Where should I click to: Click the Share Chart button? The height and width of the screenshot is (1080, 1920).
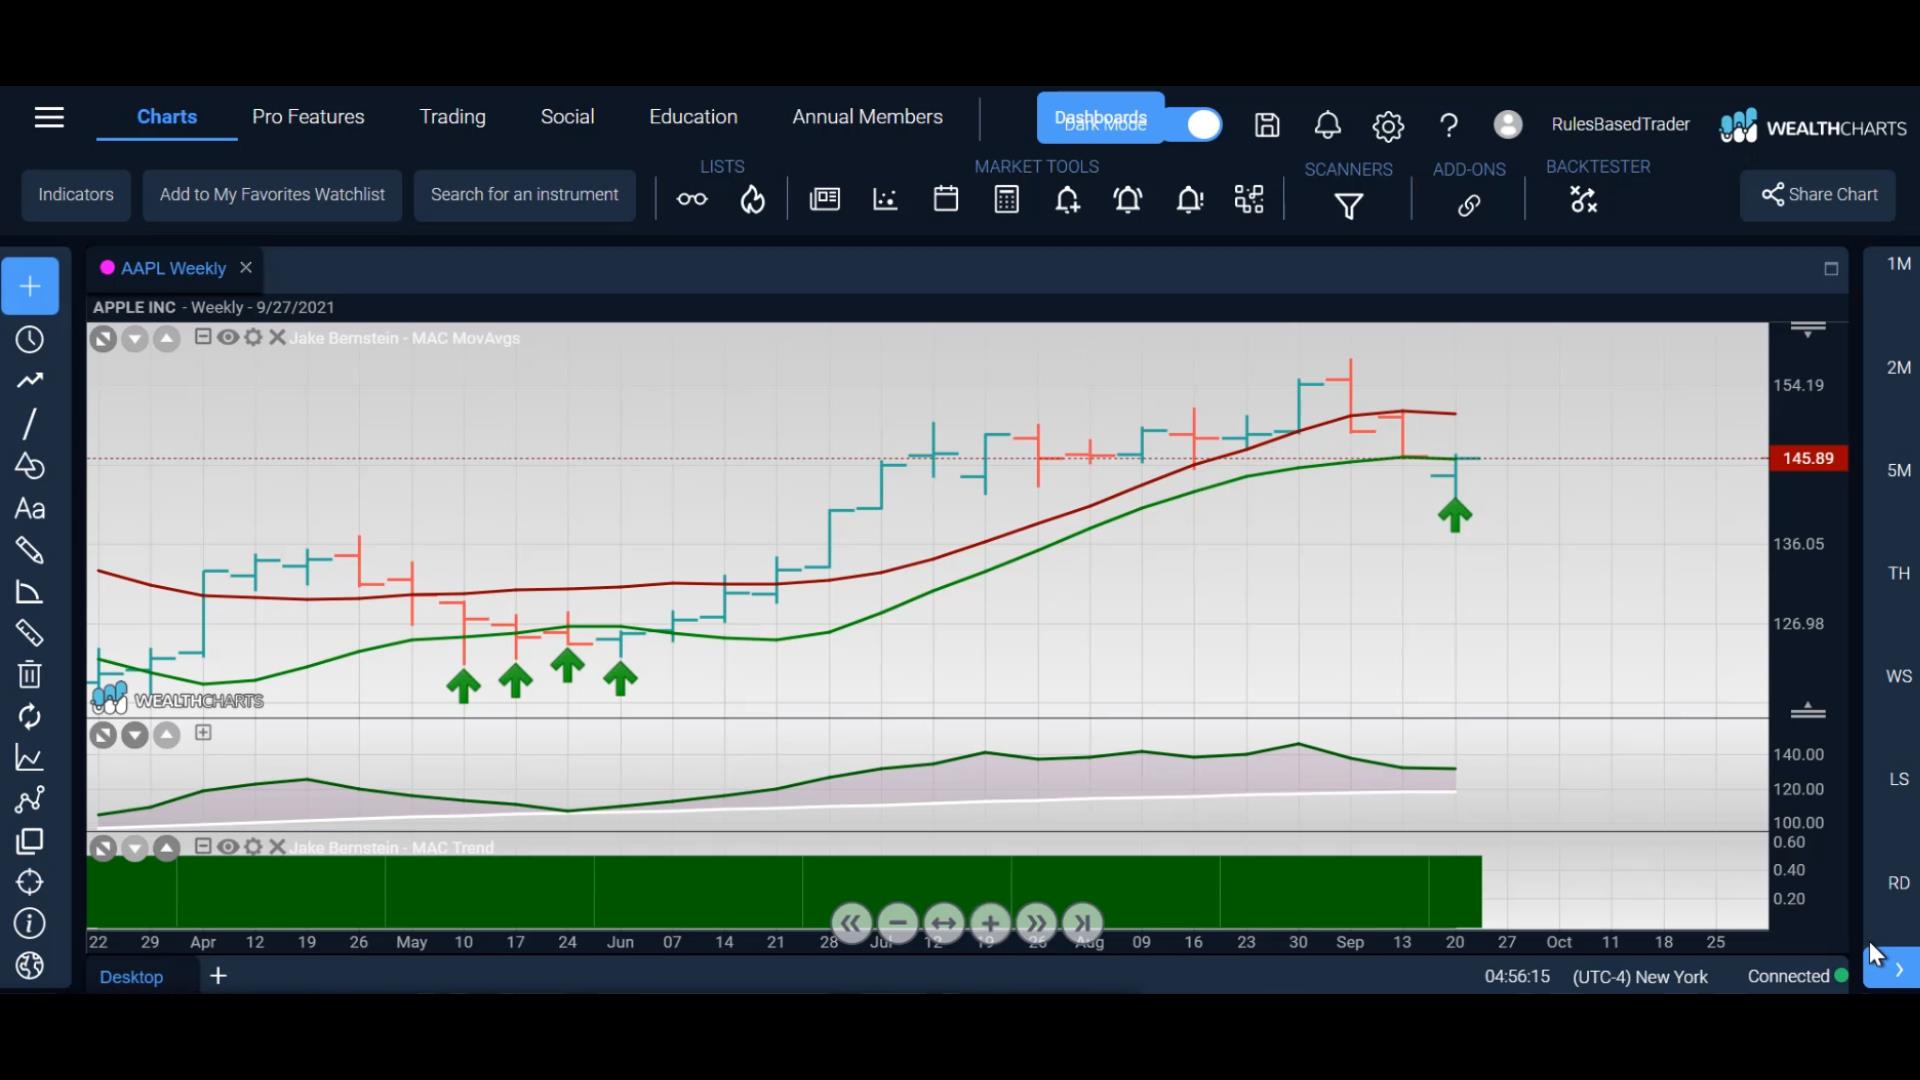click(x=1818, y=195)
